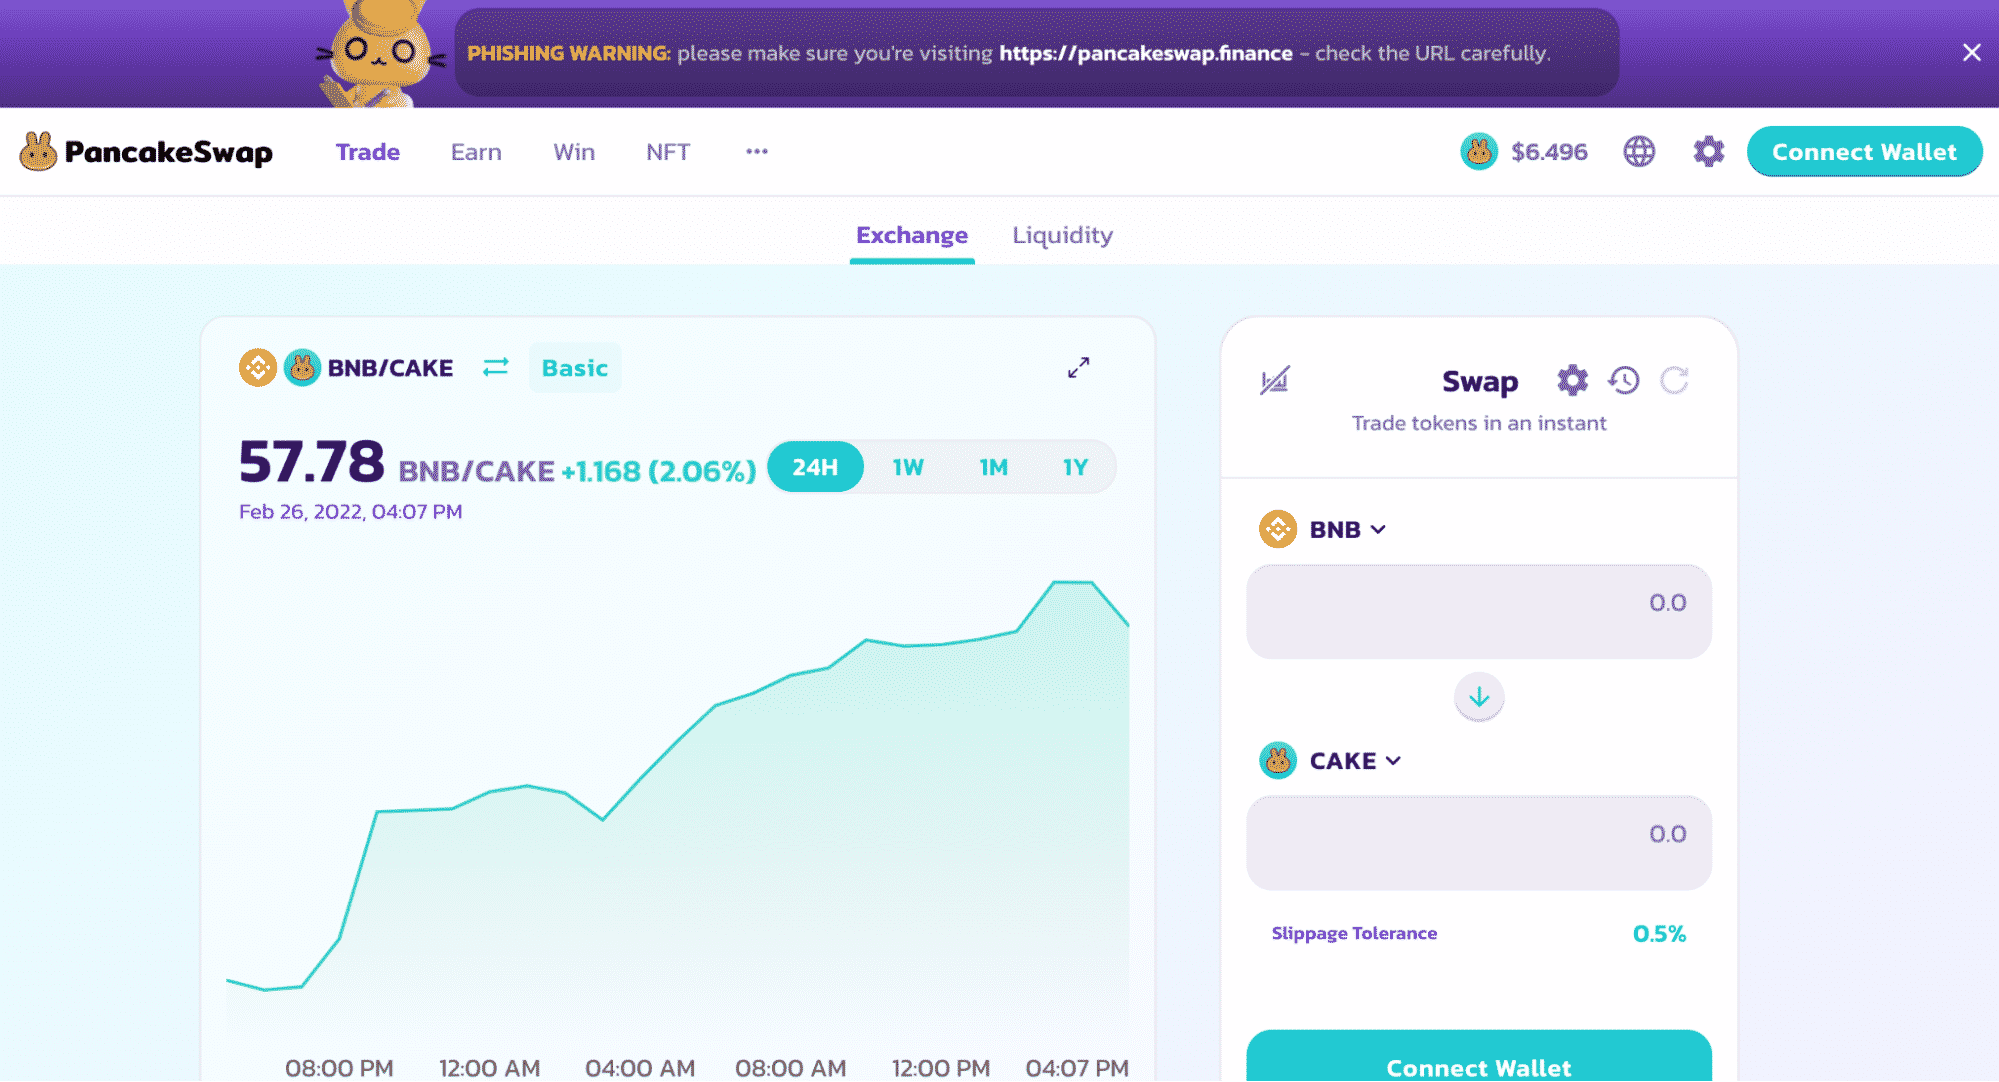Open the language globe selector
Image resolution: width=1999 pixels, height=1082 pixels.
[x=1639, y=152]
